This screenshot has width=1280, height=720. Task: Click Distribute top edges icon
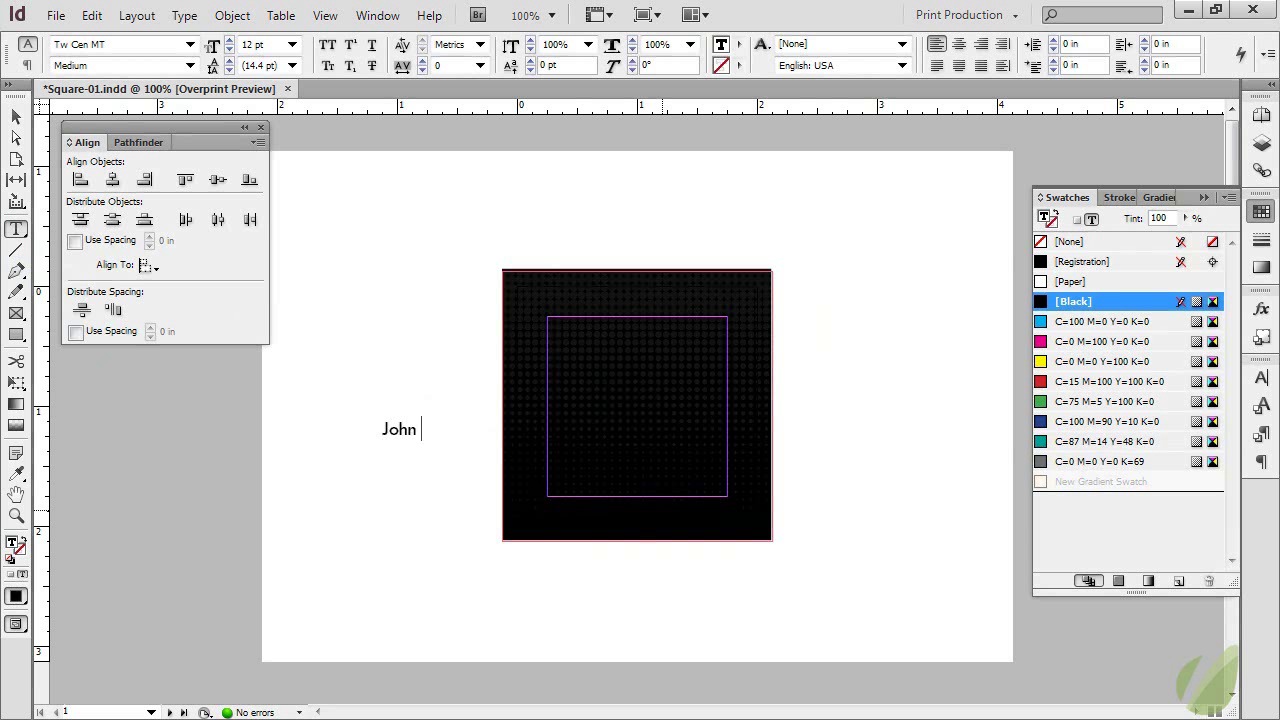tap(81, 220)
